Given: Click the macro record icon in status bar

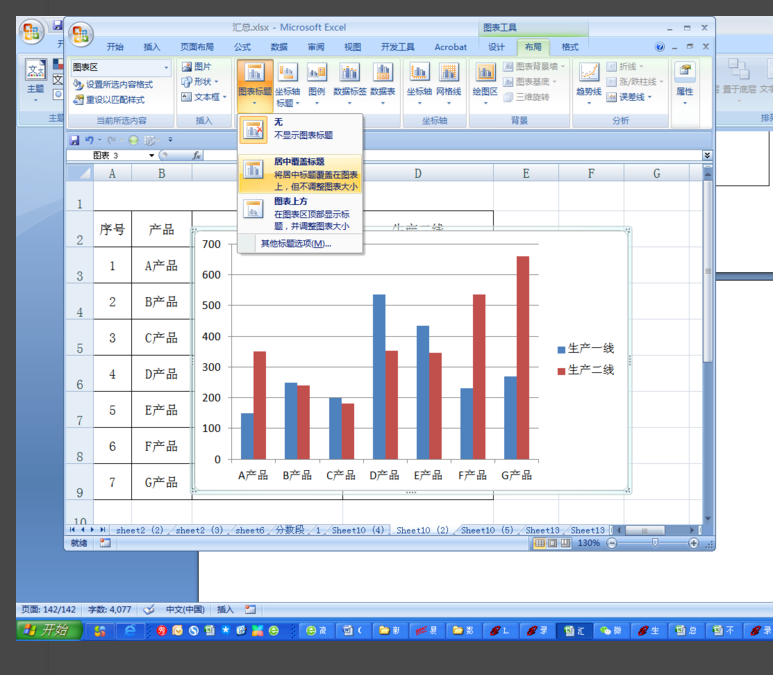Looking at the screenshot, I should pyautogui.click(x=105, y=543).
